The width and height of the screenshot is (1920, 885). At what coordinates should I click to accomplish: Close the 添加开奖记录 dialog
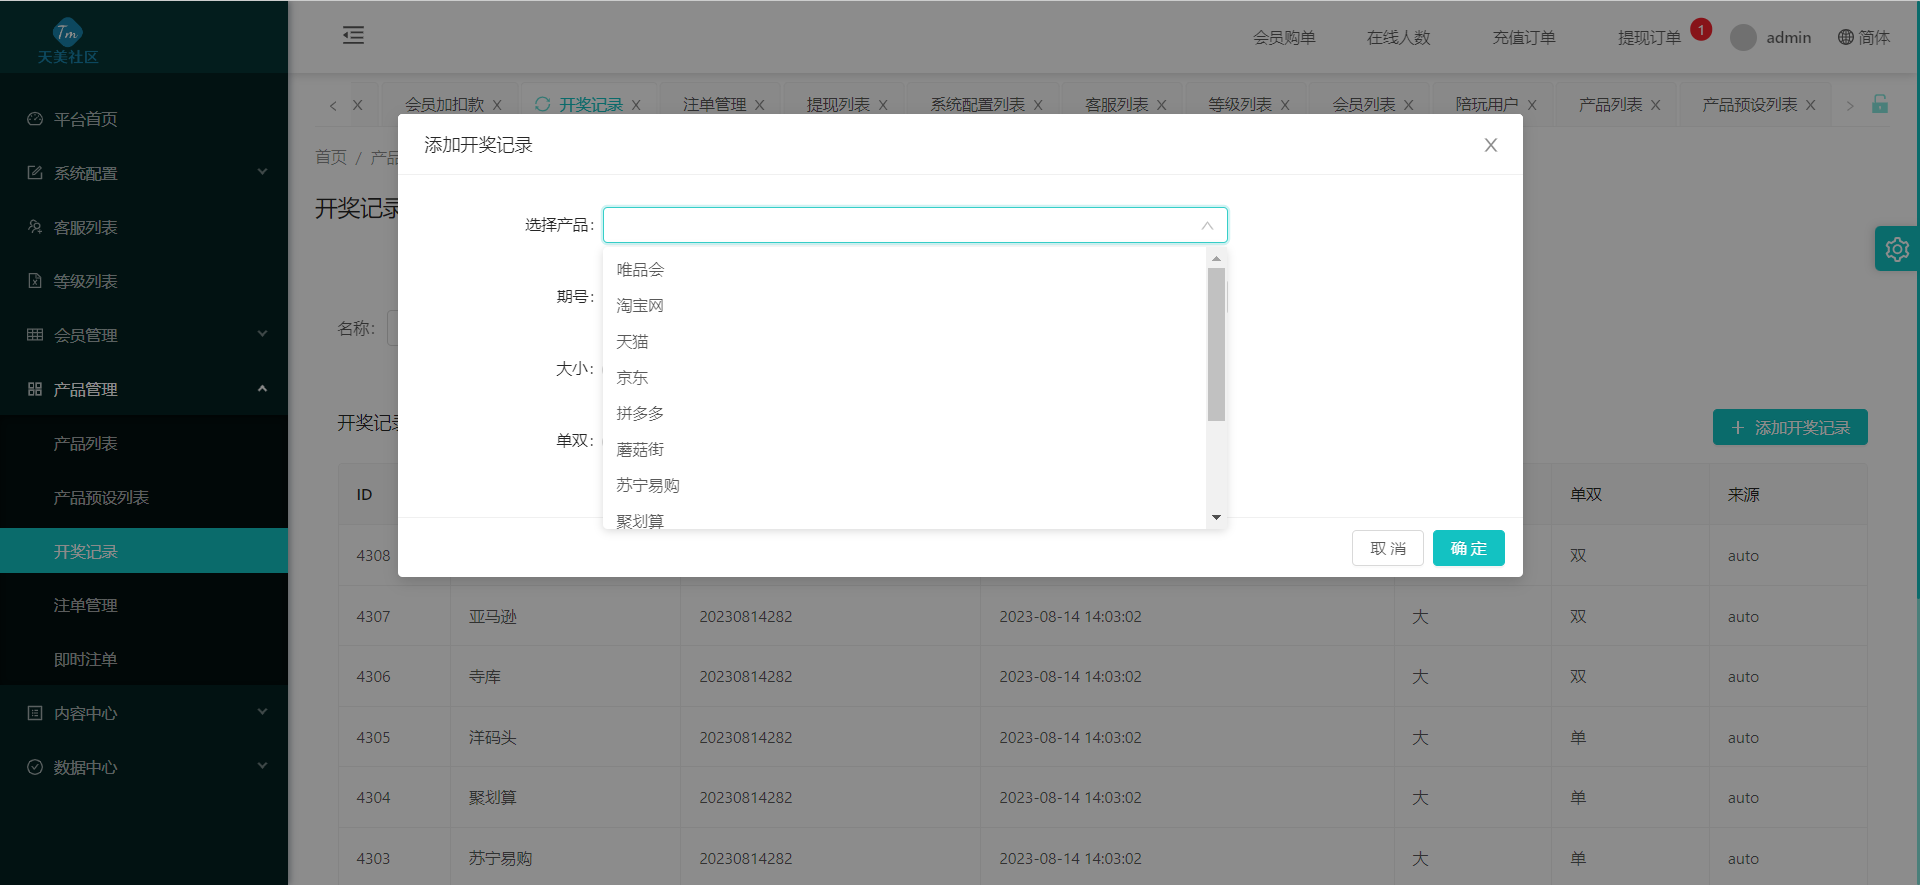pyautogui.click(x=1490, y=145)
